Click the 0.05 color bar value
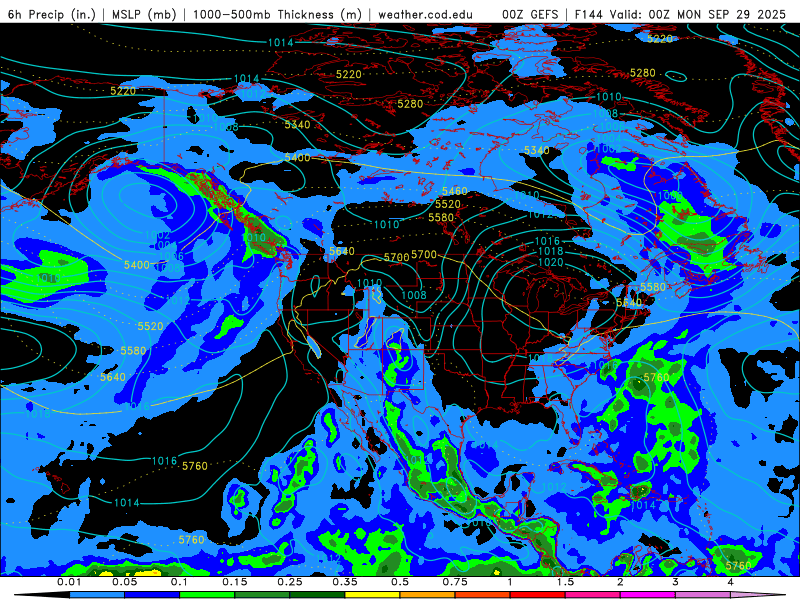The width and height of the screenshot is (800, 600). (x=124, y=582)
